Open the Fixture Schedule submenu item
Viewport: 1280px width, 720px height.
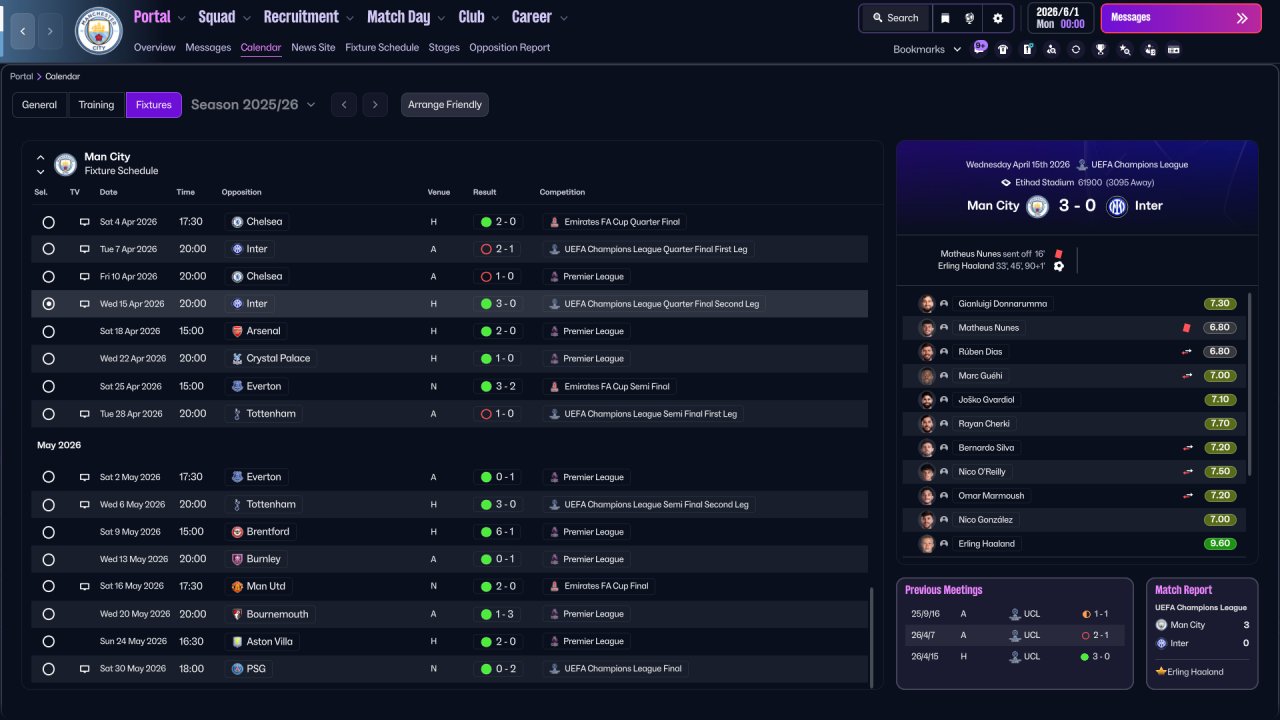[x=382, y=47]
